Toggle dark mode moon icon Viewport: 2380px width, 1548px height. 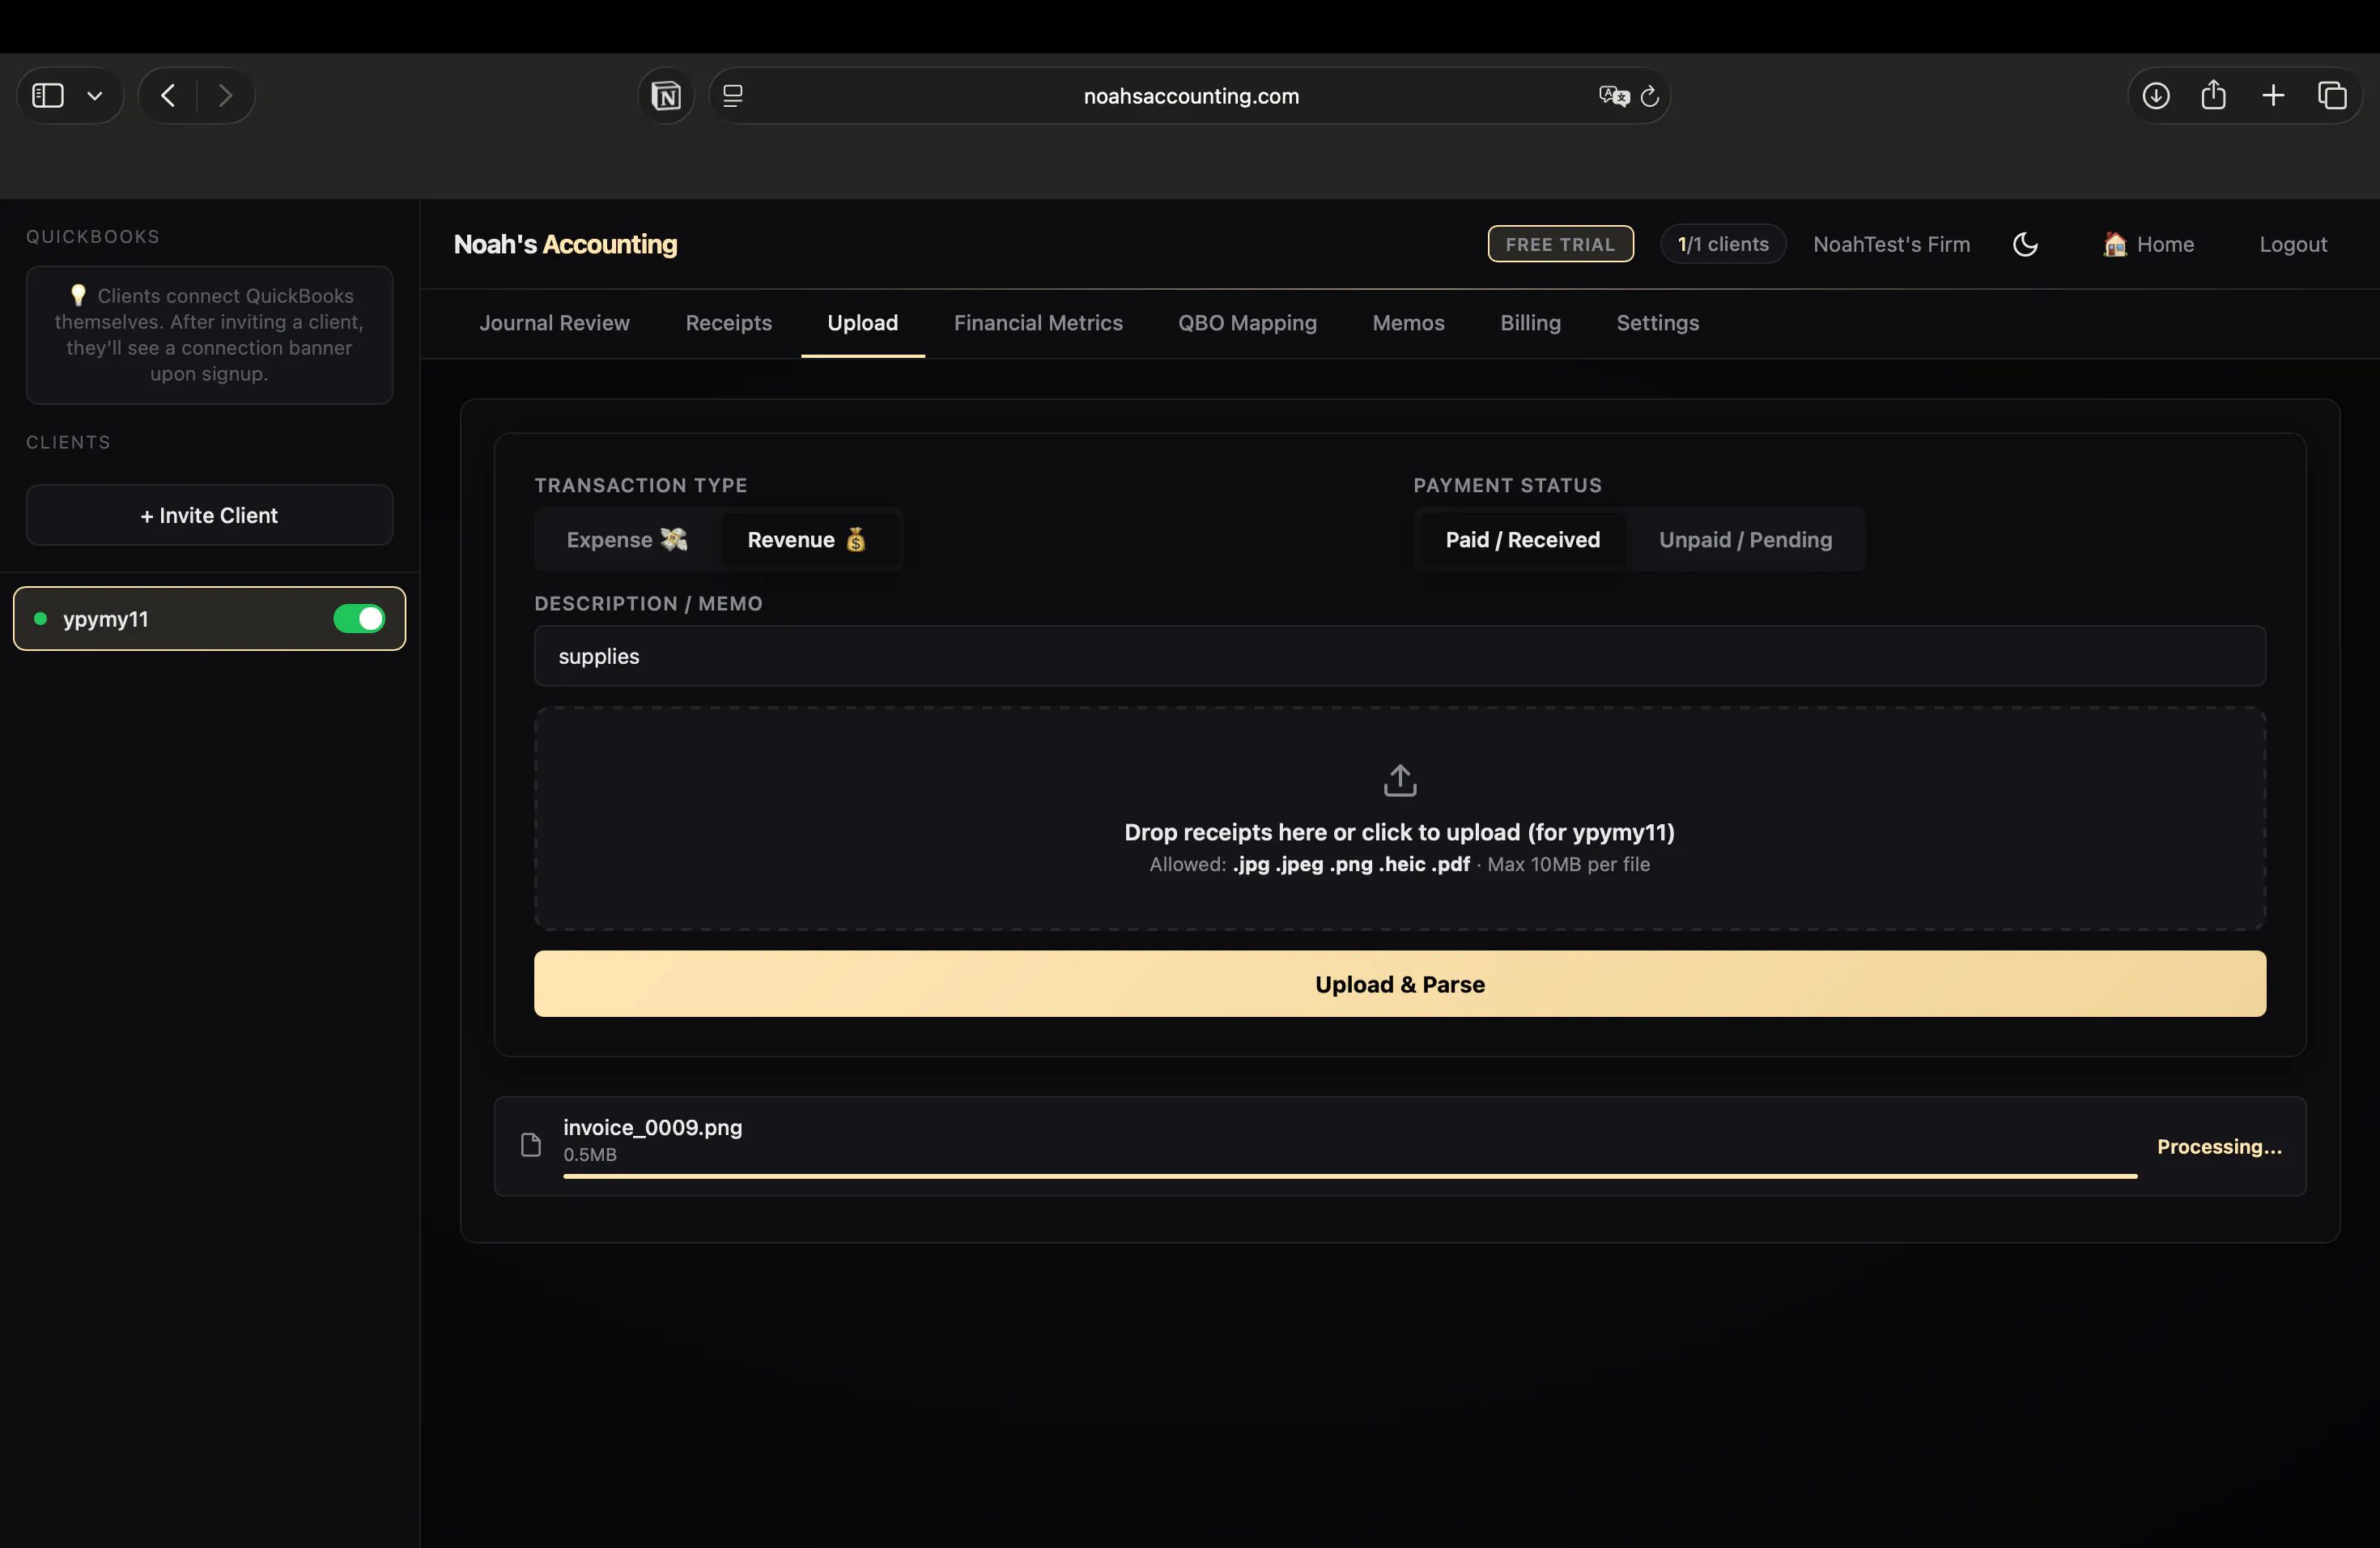(x=2025, y=245)
